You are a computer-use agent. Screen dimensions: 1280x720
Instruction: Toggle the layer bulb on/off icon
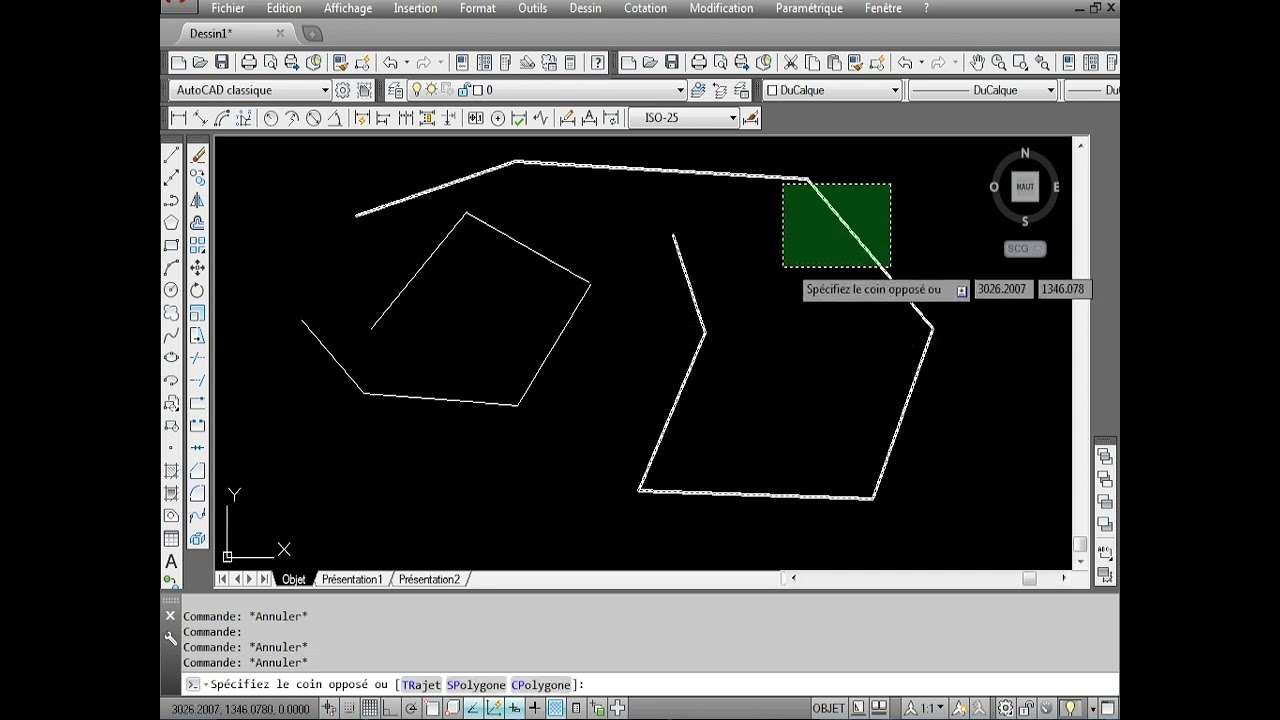pos(417,90)
